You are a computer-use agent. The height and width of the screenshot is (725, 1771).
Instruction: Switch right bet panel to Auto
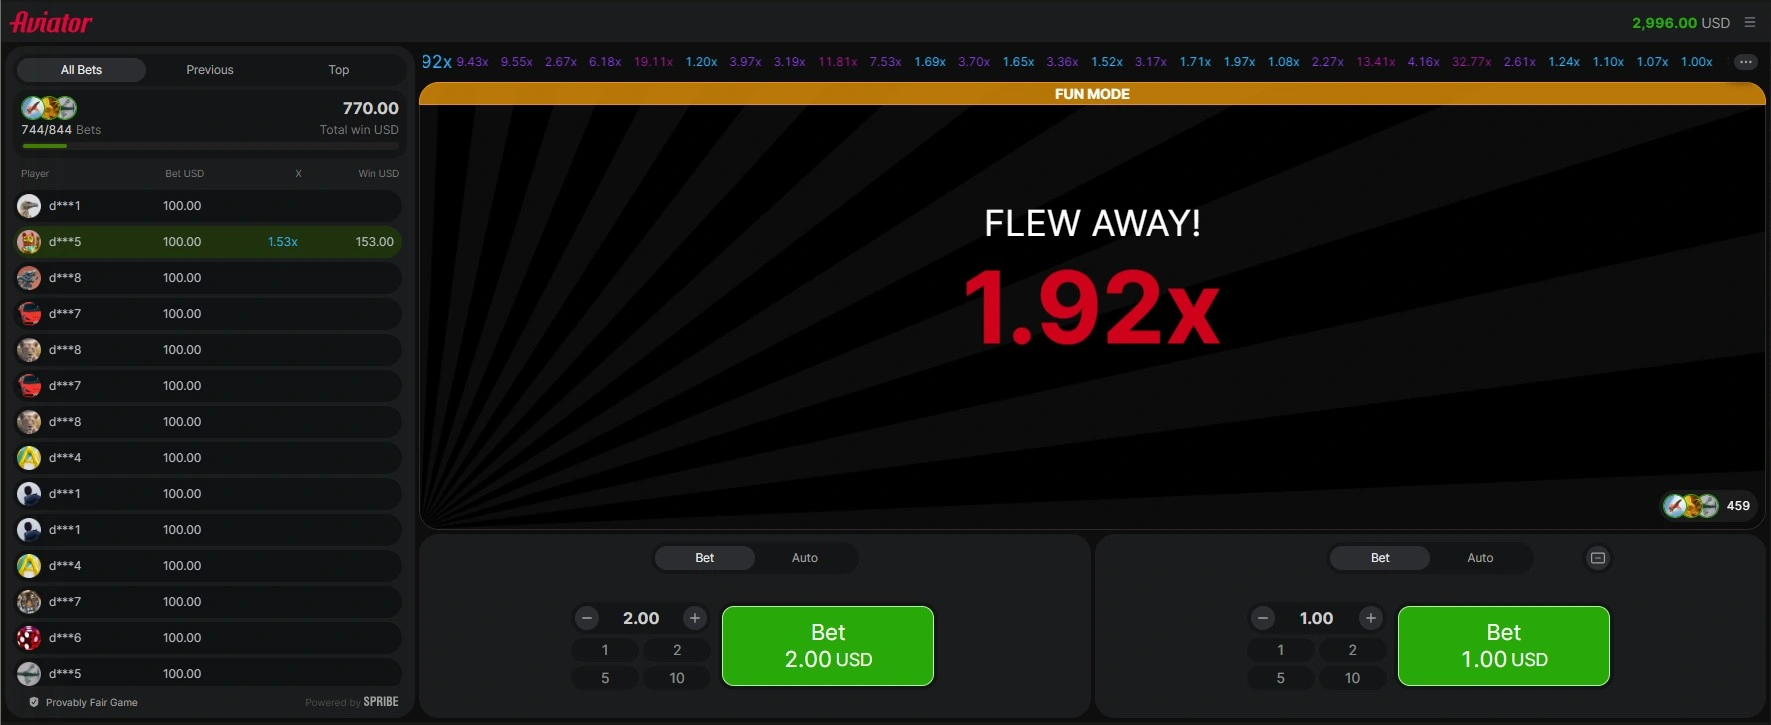pyautogui.click(x=1480, y=558)
